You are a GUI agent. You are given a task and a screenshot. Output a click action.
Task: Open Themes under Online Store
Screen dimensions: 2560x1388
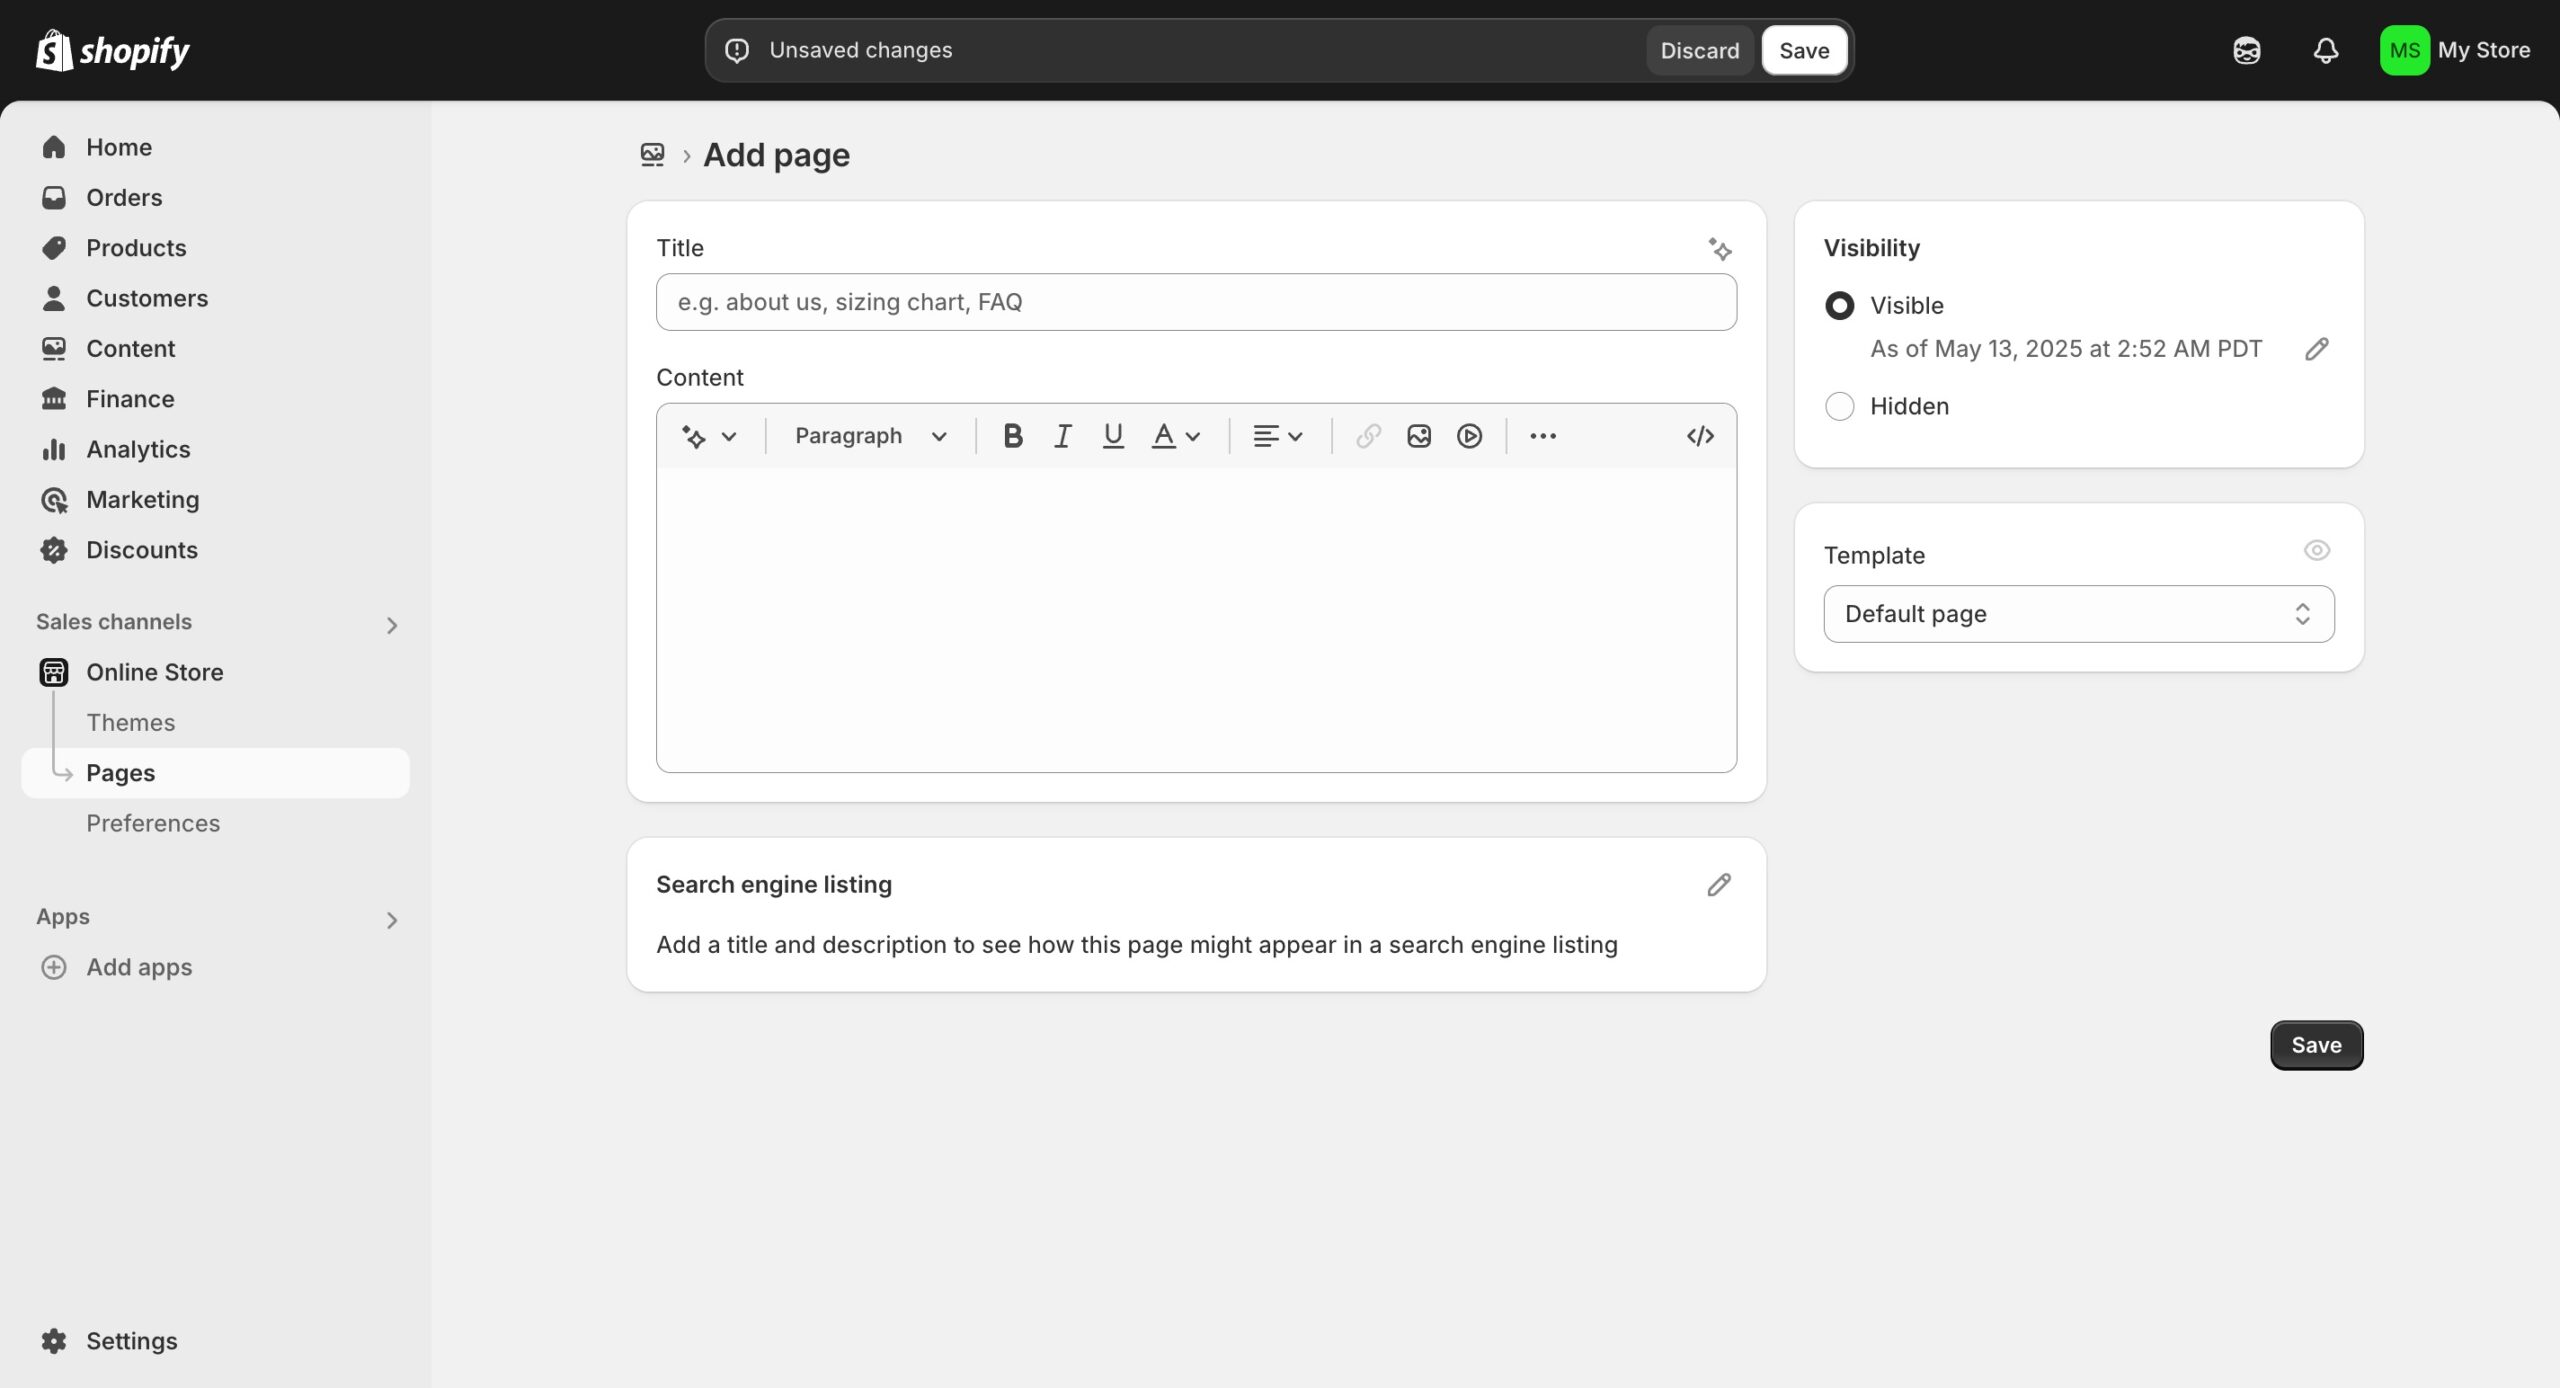tap(130, 722)
